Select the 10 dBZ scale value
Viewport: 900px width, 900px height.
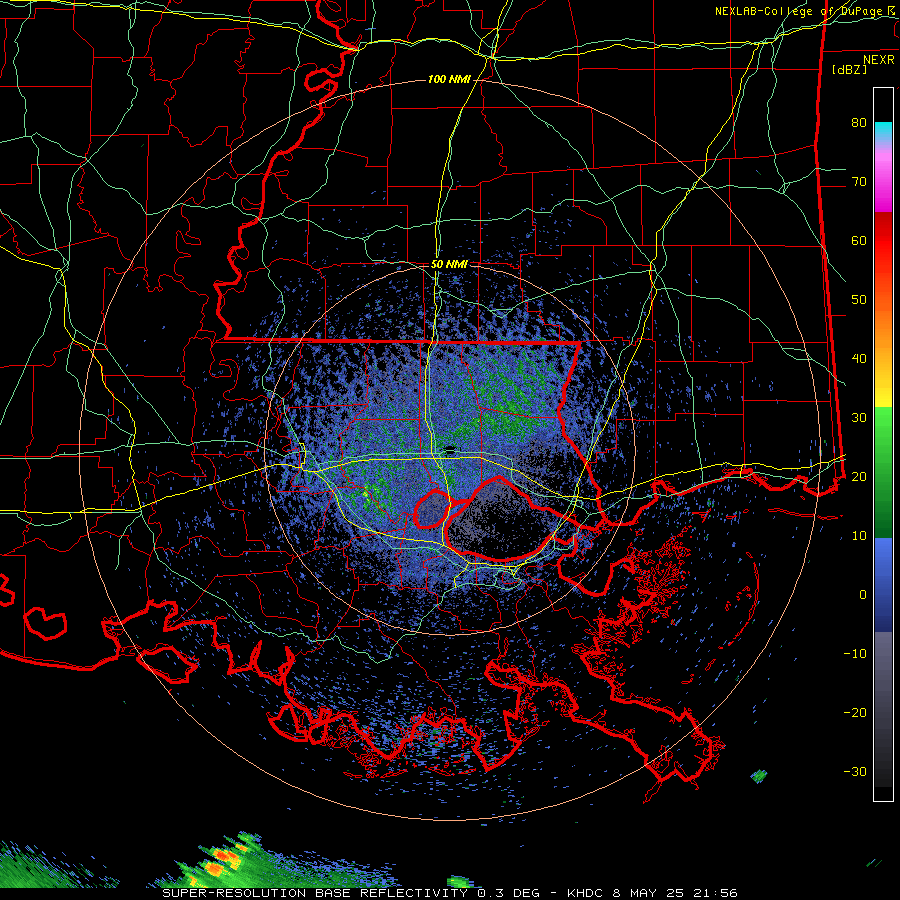coord(859,536)
